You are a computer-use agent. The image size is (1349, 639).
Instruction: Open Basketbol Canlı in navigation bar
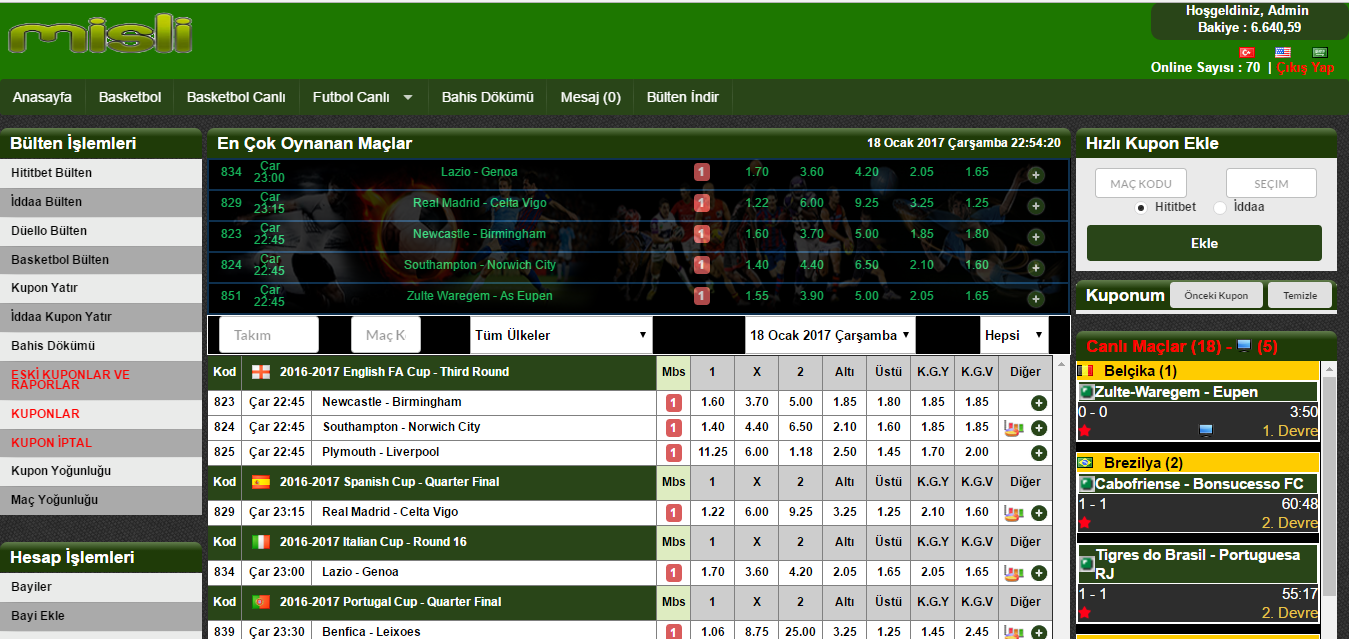(x=236, y=97)
